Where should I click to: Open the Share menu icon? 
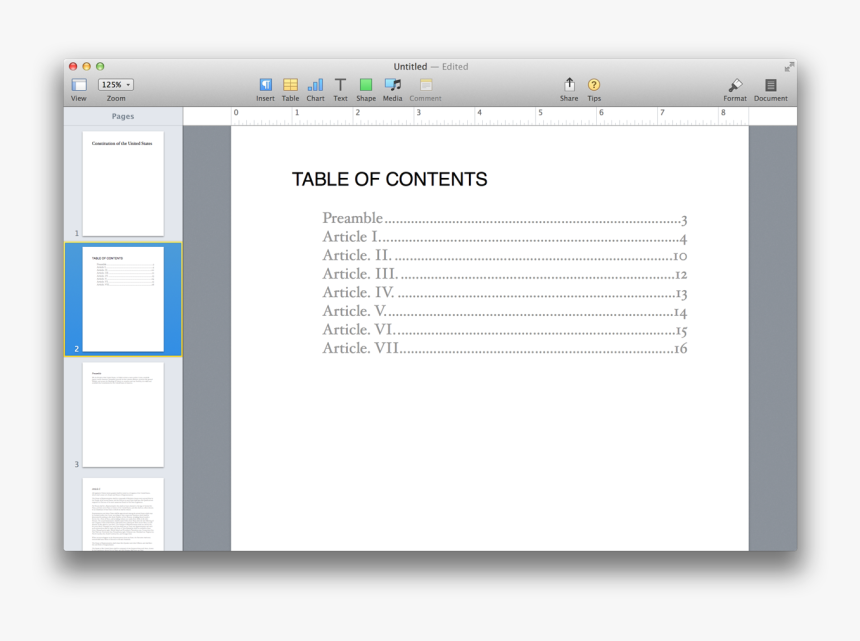click(x=569, y=84)
